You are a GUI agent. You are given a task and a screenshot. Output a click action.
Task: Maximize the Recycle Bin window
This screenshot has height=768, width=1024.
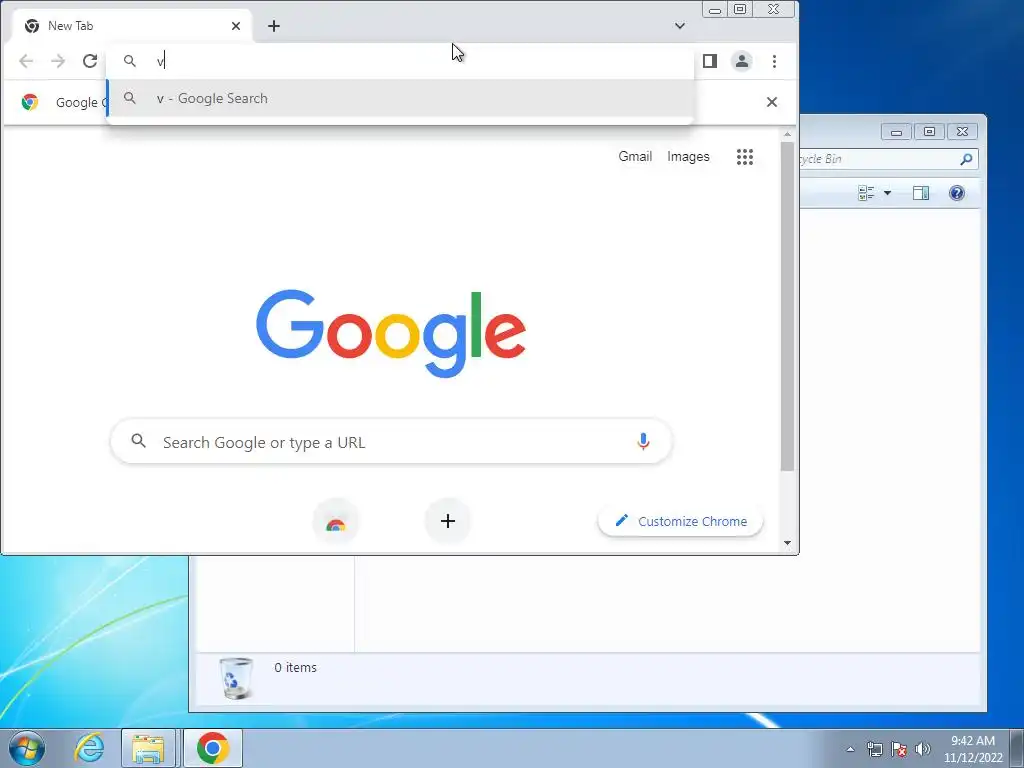[929, 131]
